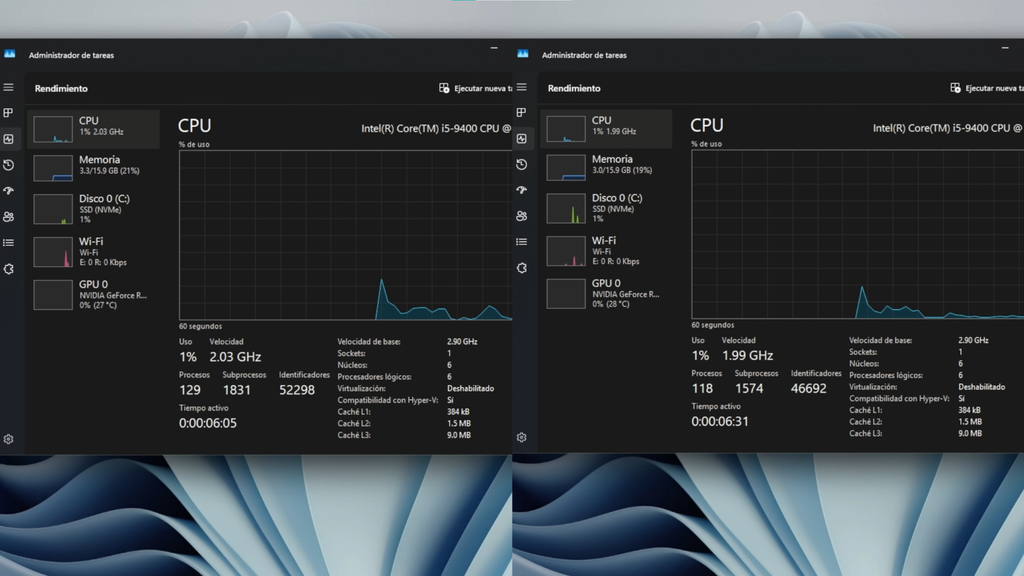
Task: Click Intel Core i5-9400 CPU name in right window
Action: [948, 128]
